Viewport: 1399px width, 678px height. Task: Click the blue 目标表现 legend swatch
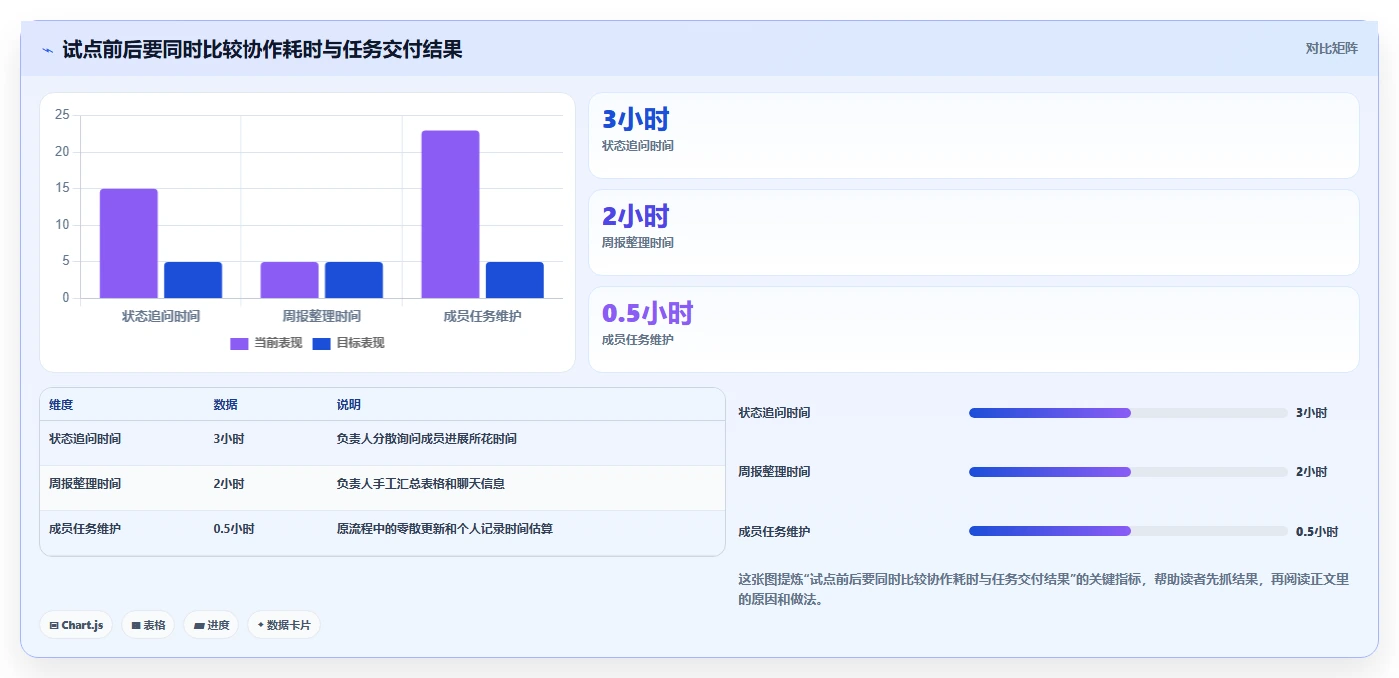(x=321, y=343)
